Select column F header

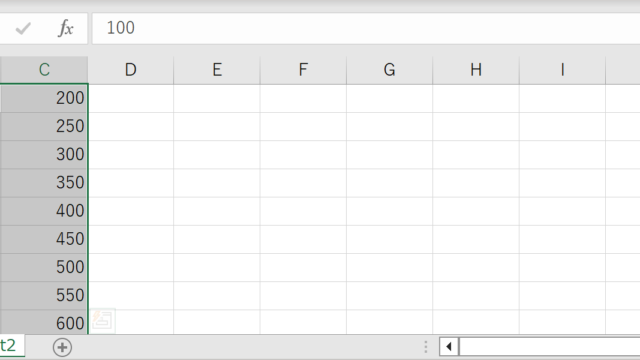coord(303,70)
